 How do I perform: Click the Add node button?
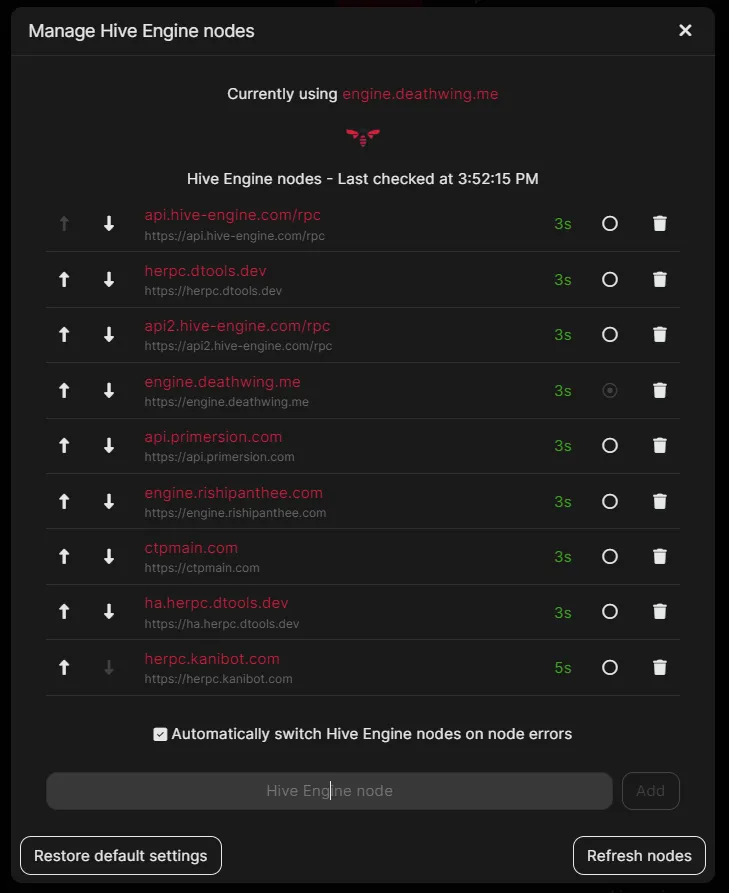[650, 790]
